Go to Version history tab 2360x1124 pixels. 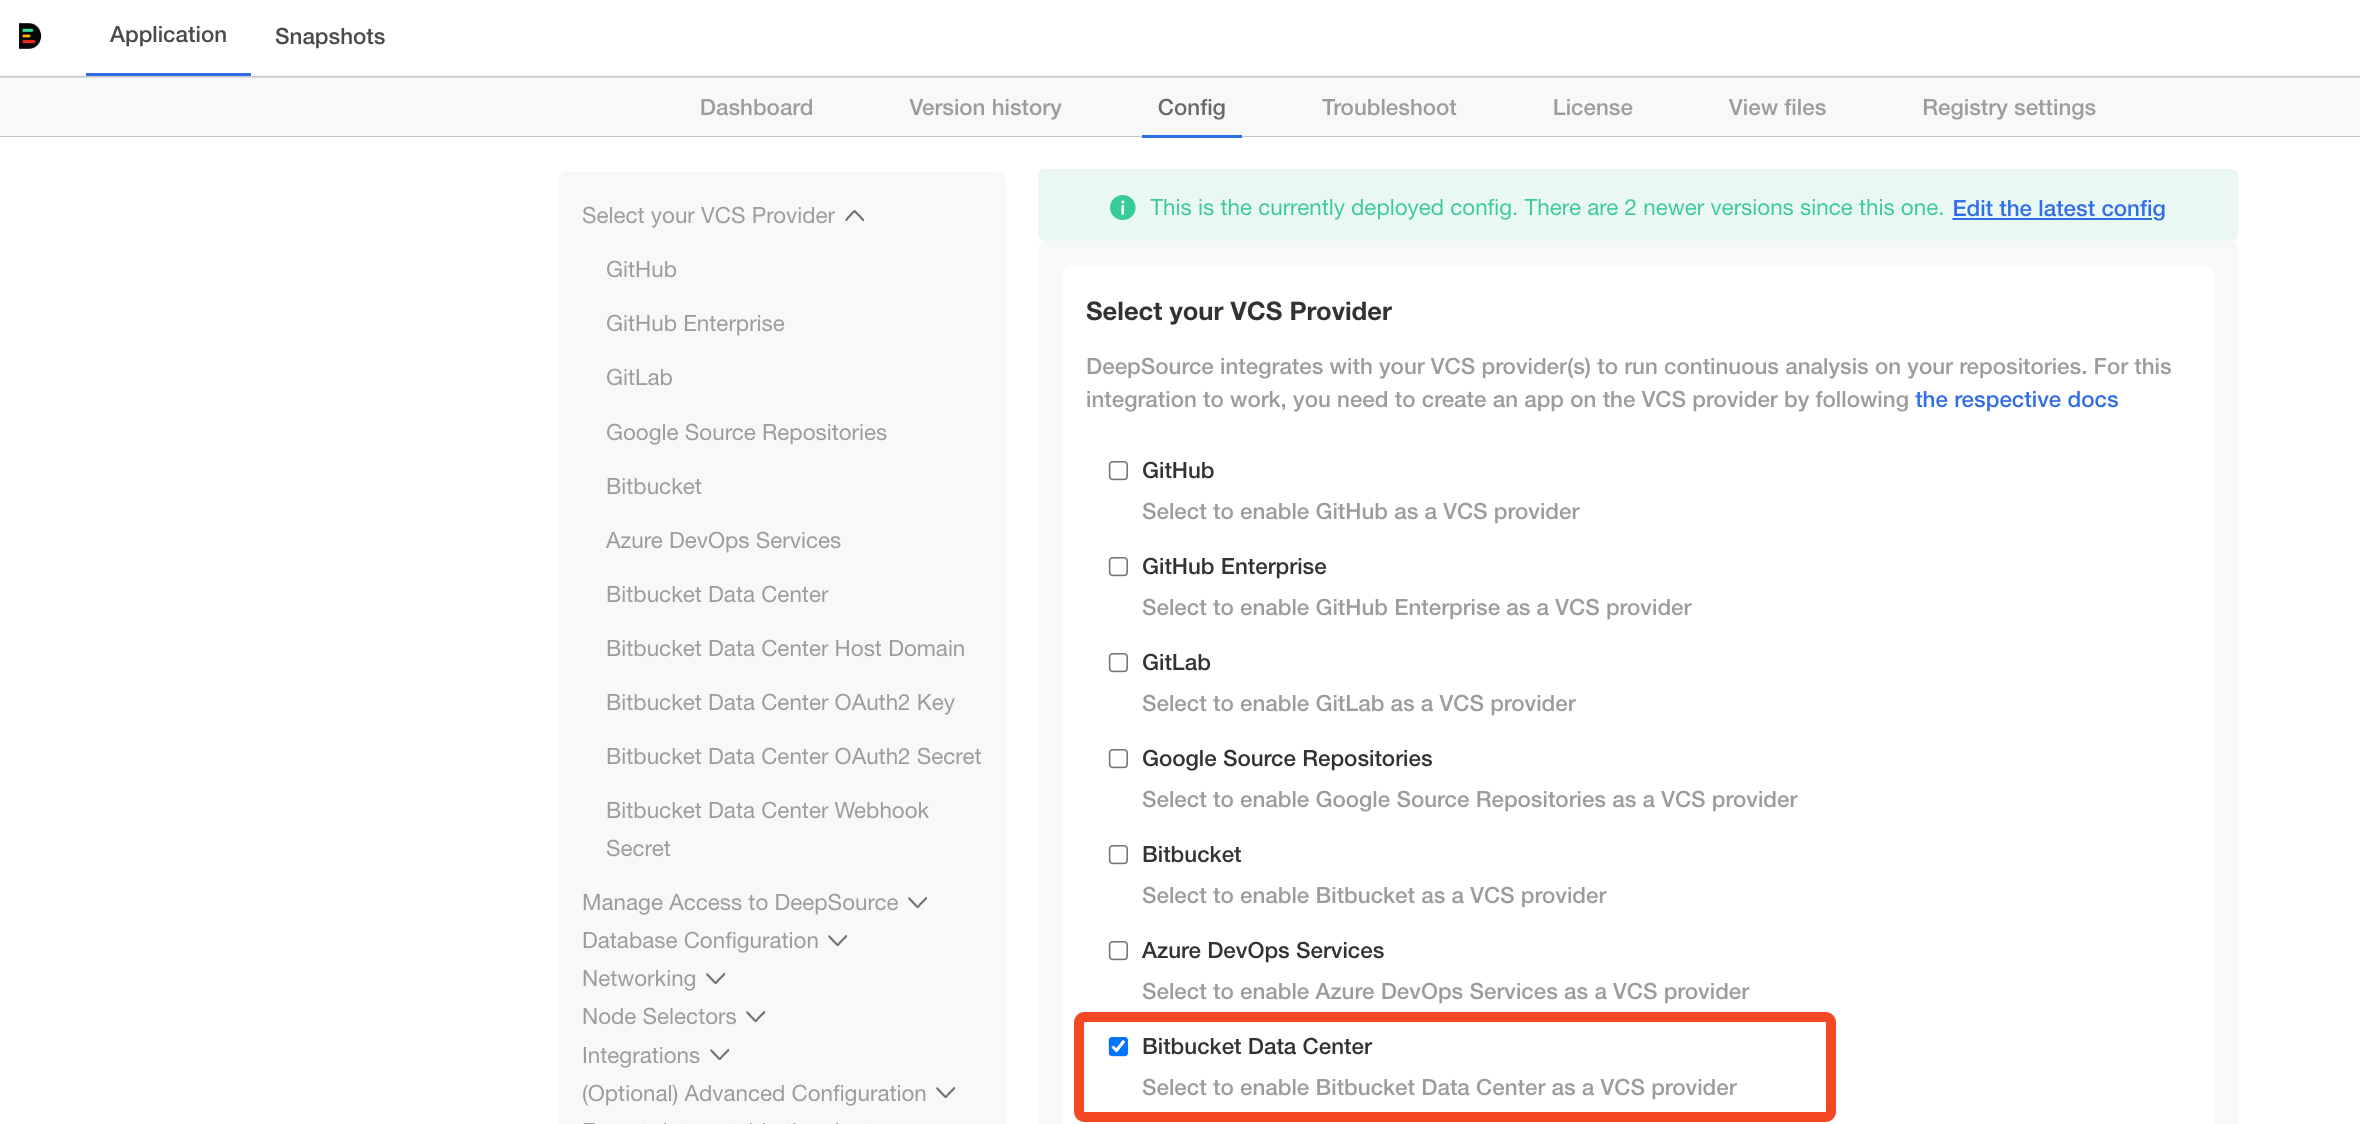pyautogui.click(x=984, y=108)
